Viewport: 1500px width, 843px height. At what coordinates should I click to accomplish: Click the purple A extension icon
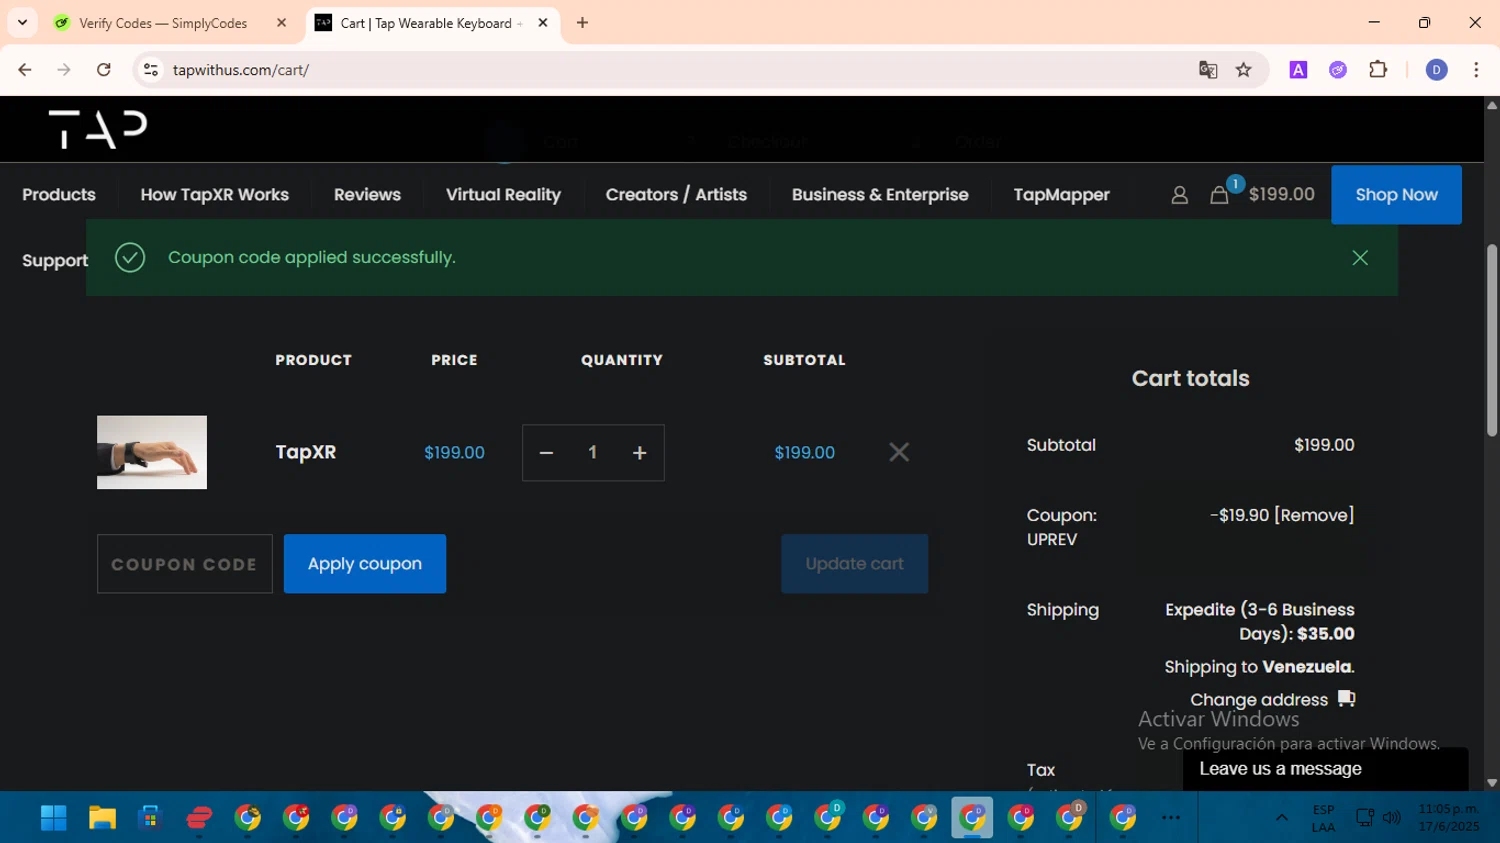[x=1298, y=70]
